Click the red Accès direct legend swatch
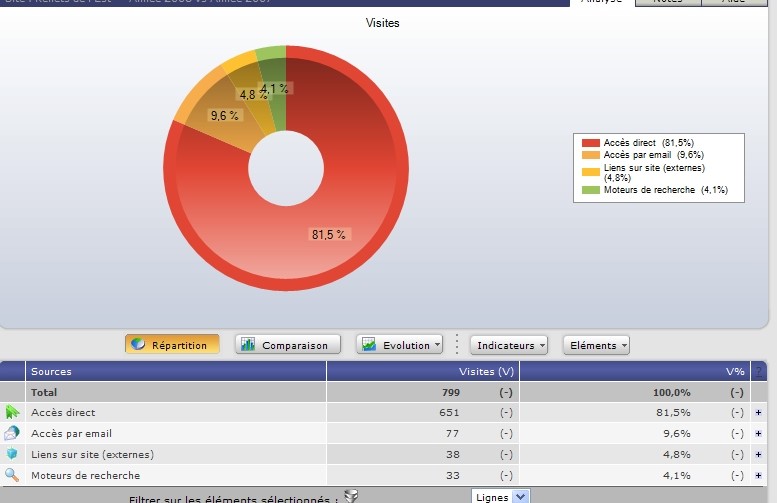Screen dimensions: 777x503 [x=590, y=143]
